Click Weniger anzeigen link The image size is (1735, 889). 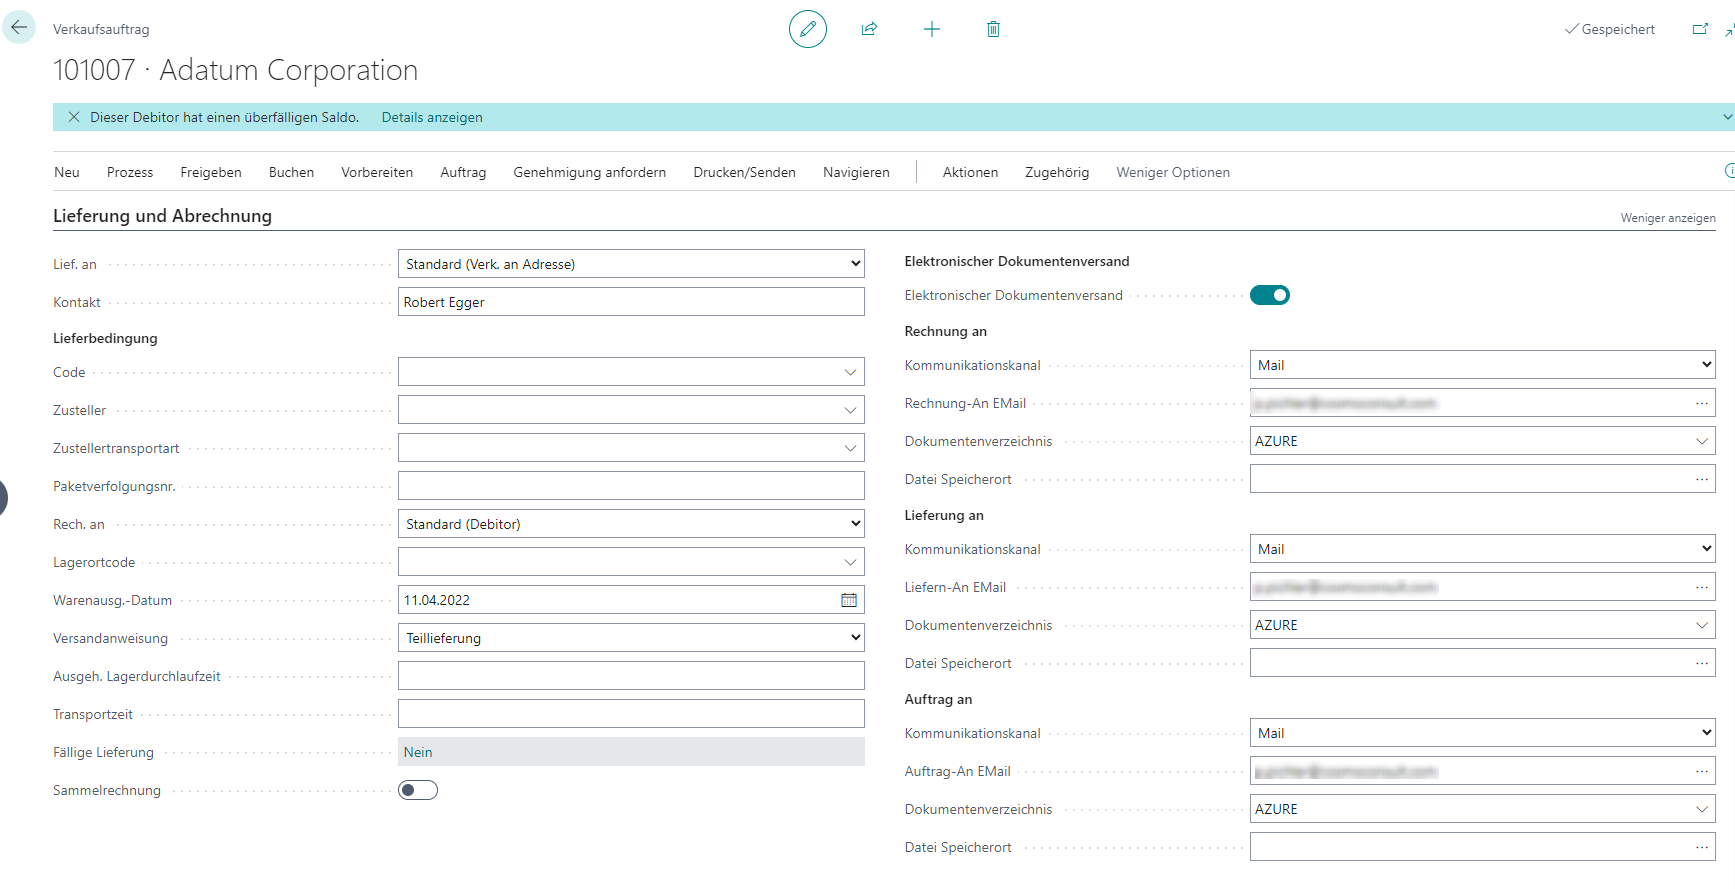click(x=1667, y=218)
